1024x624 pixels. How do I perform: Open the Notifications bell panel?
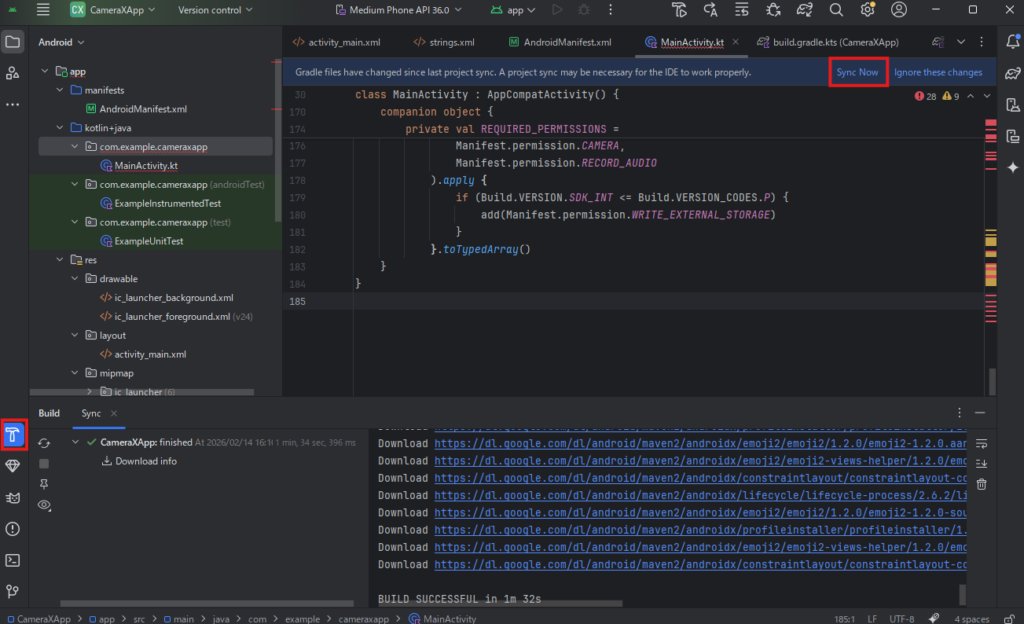1013,43
